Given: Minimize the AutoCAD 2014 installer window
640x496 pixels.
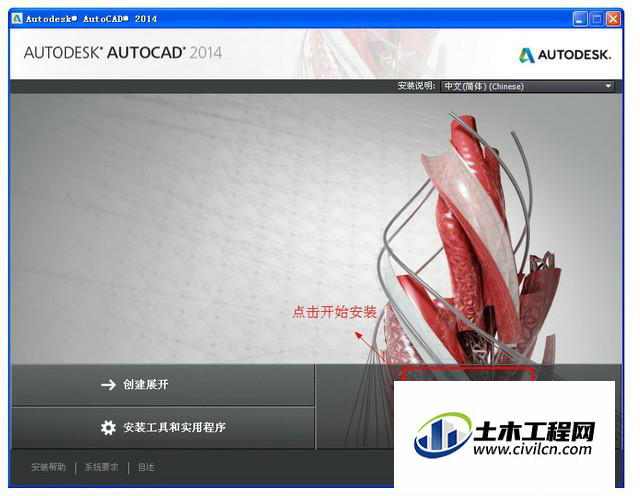Looking at the screenshot, I should (x=580, y=19).
